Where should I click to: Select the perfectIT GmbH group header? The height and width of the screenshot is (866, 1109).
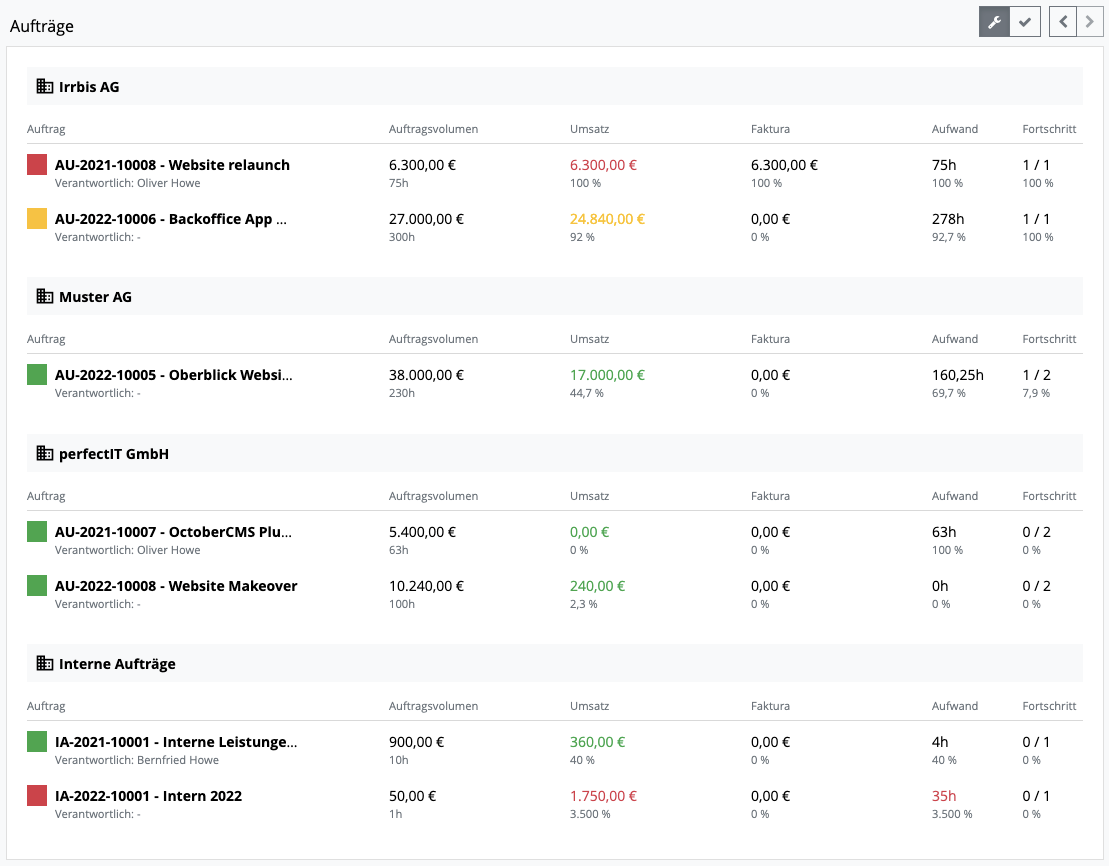tap(554, 454)
